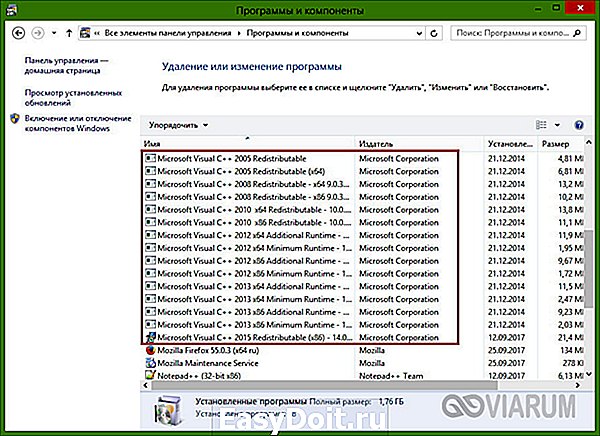600x436 pixels.
Task: Click publisher Mozilla in Firefox row
Action: pyautogui.click(x=372, y=350)
